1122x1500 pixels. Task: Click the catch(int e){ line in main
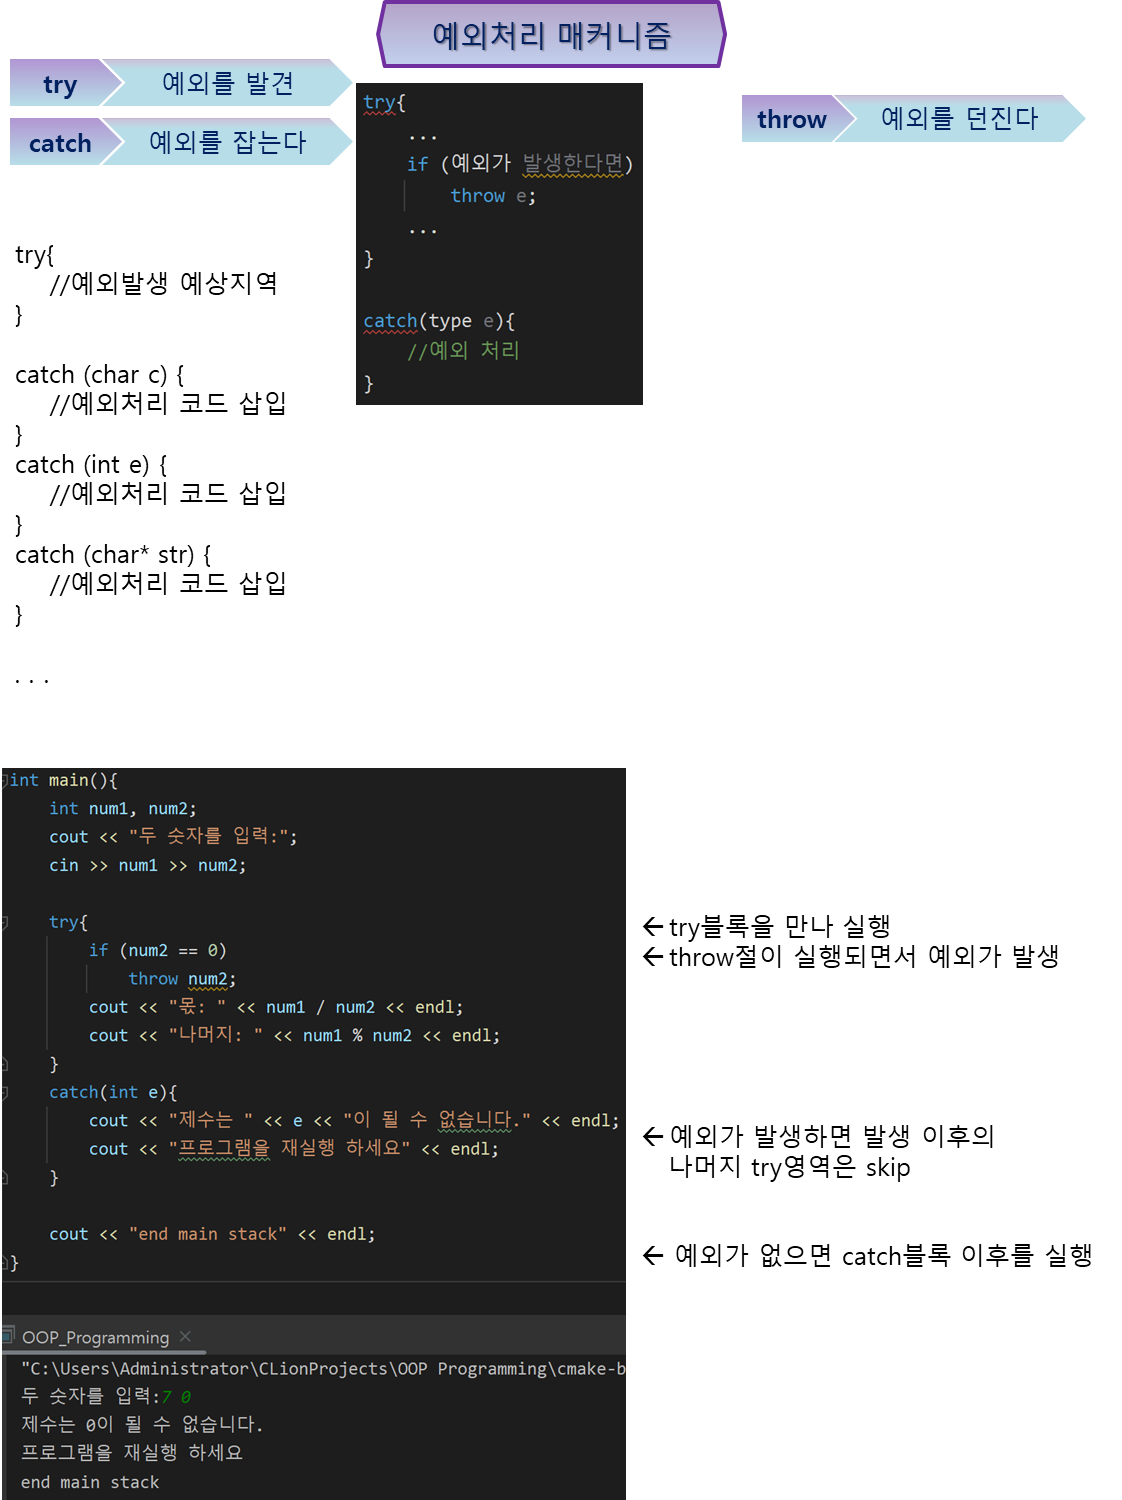coord(113,1092)
